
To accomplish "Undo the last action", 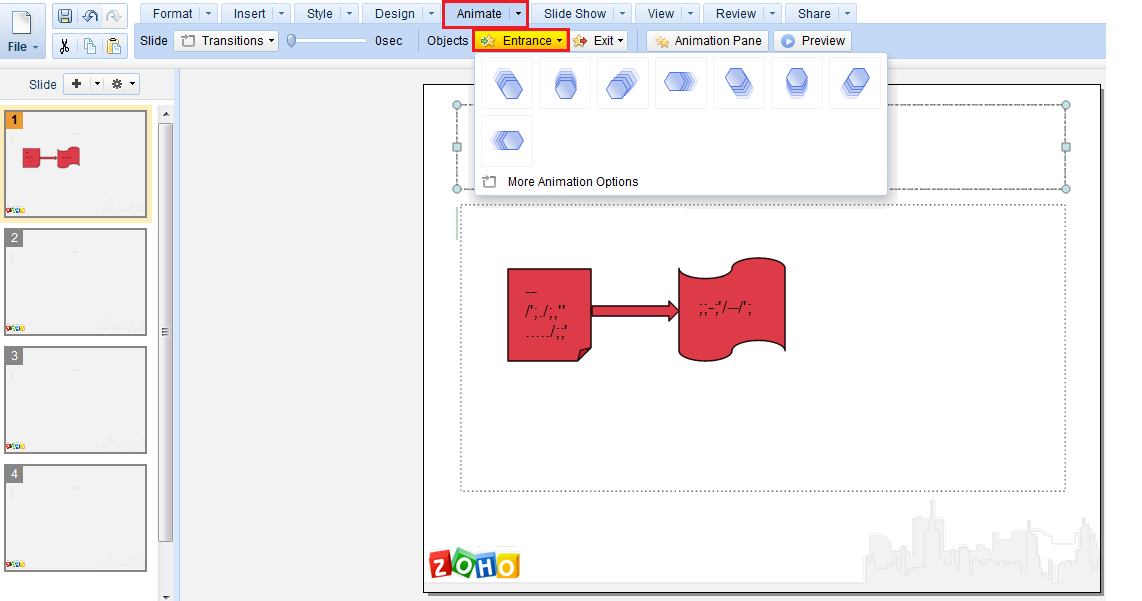I will pyautogui.click(x=90, y=16).
